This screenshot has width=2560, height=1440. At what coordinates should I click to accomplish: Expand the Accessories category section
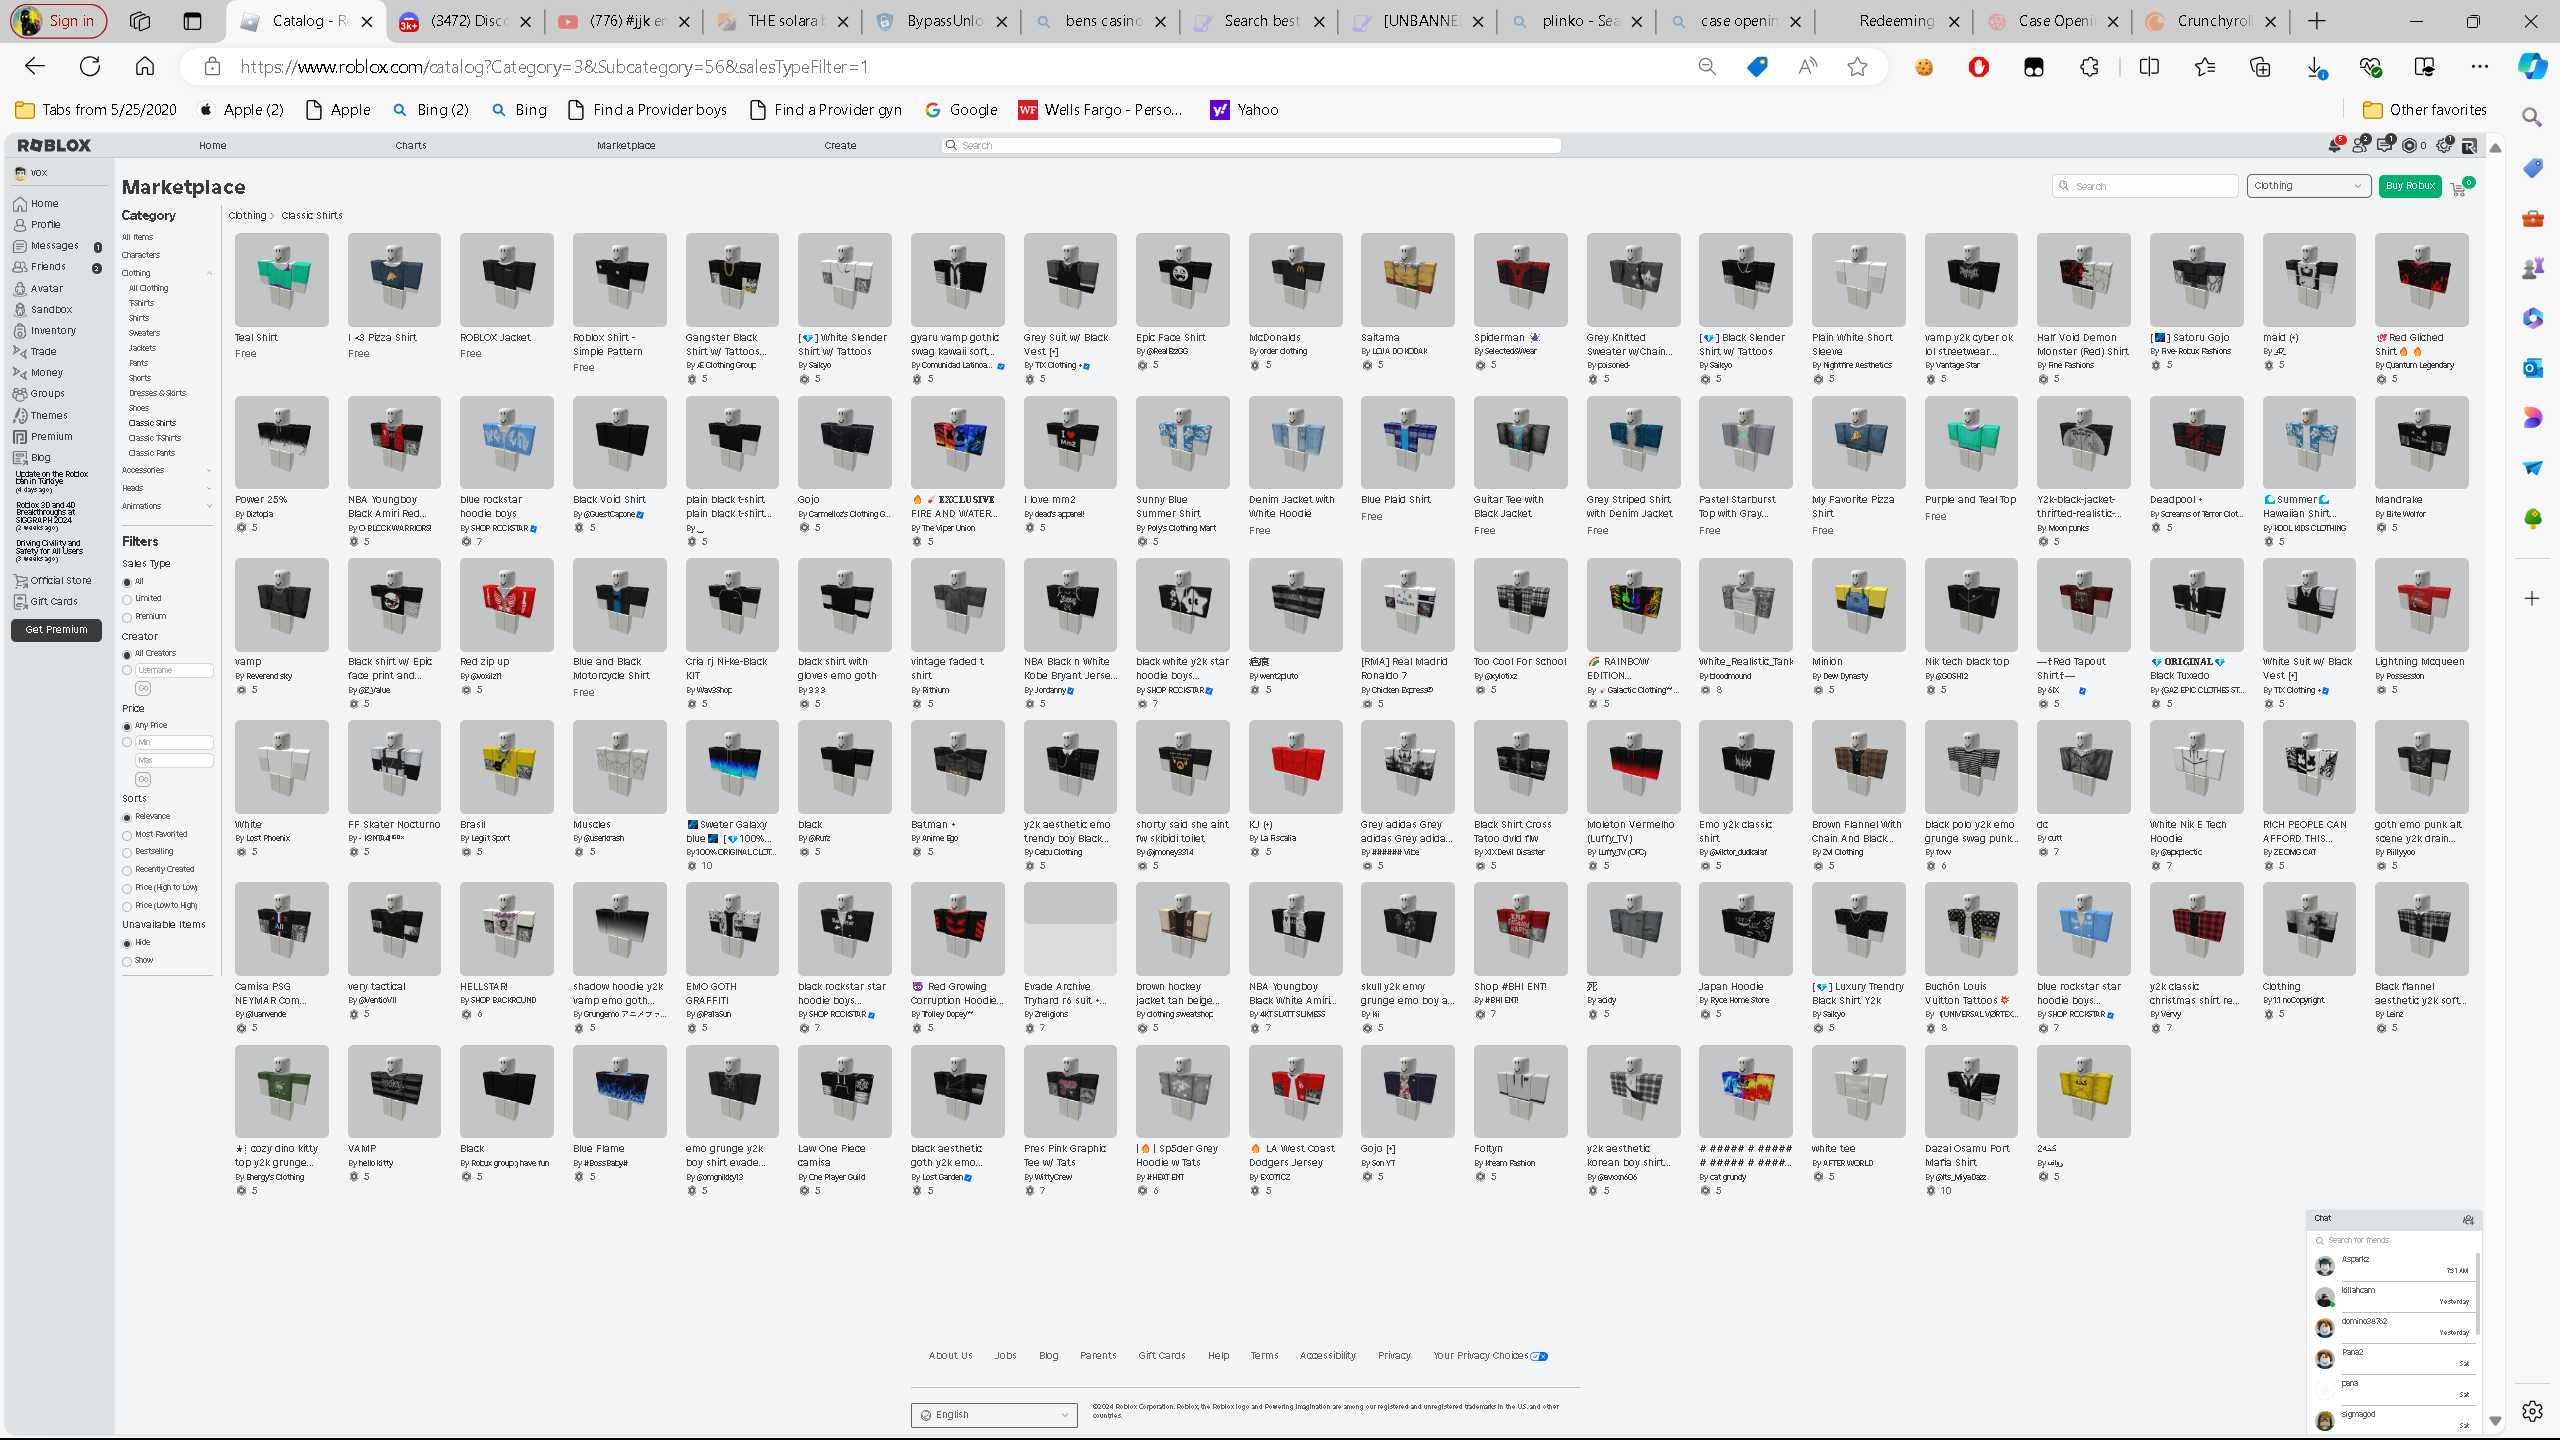point(208,470)
